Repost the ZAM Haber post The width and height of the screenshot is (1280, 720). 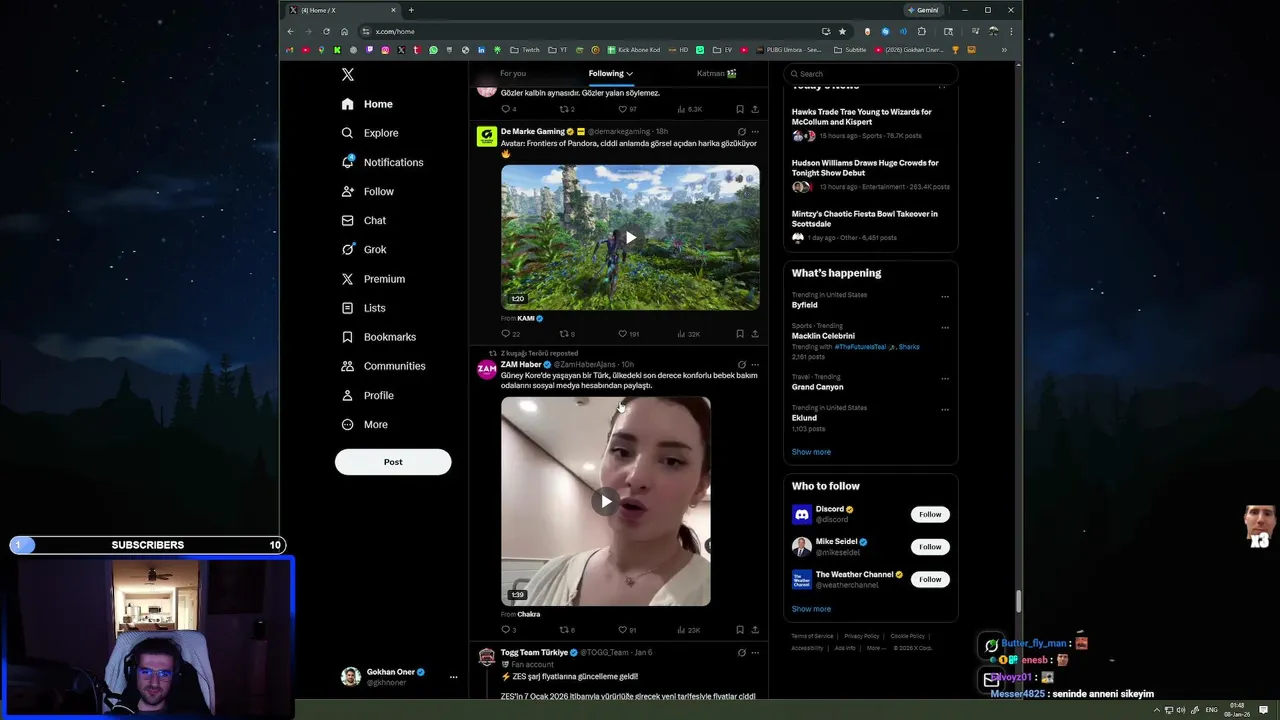point(564,630)
